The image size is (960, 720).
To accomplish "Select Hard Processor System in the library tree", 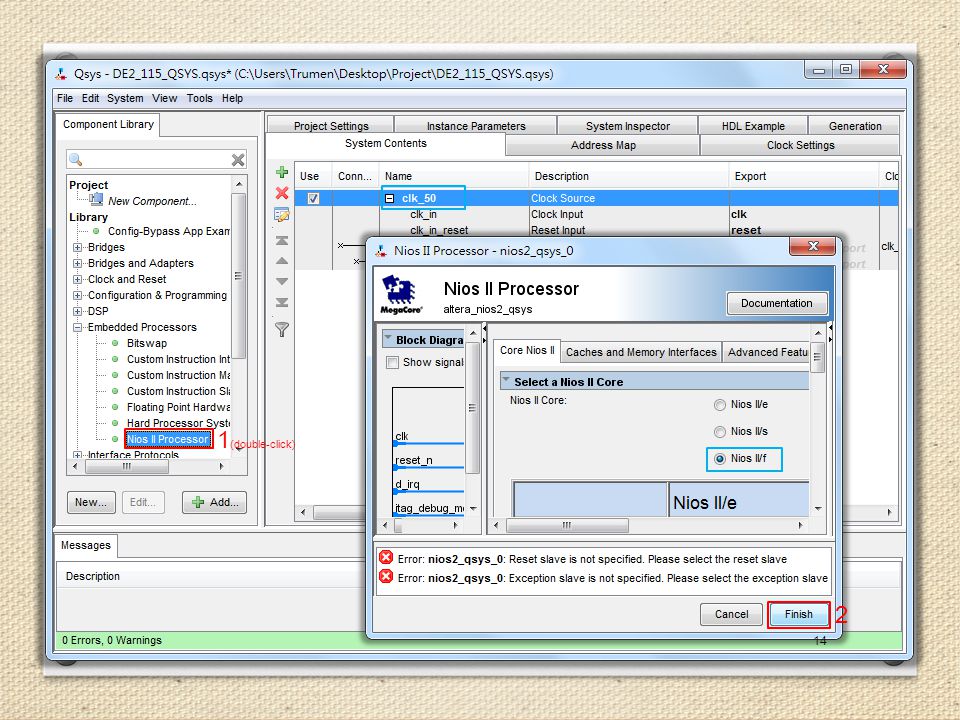I will tap(178, 423).
